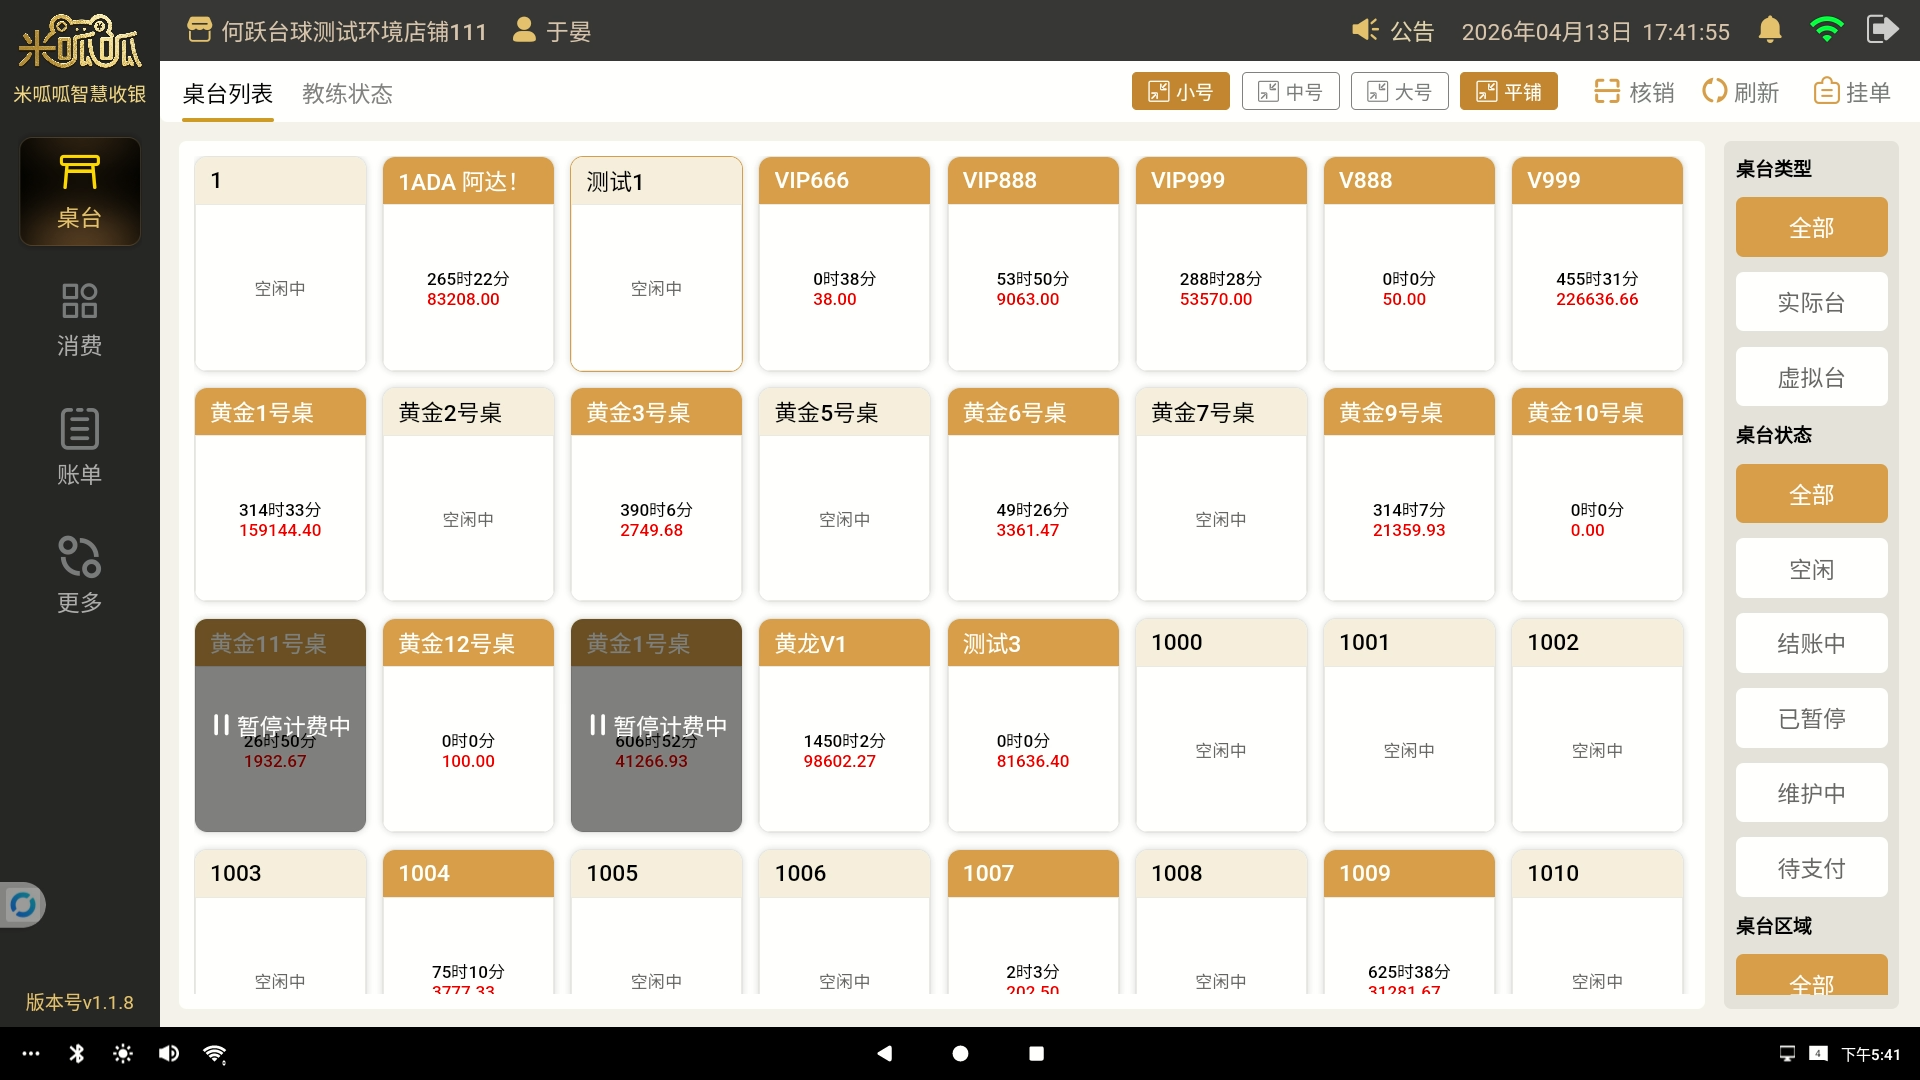Click the logout exit icon

(1881, 30)
